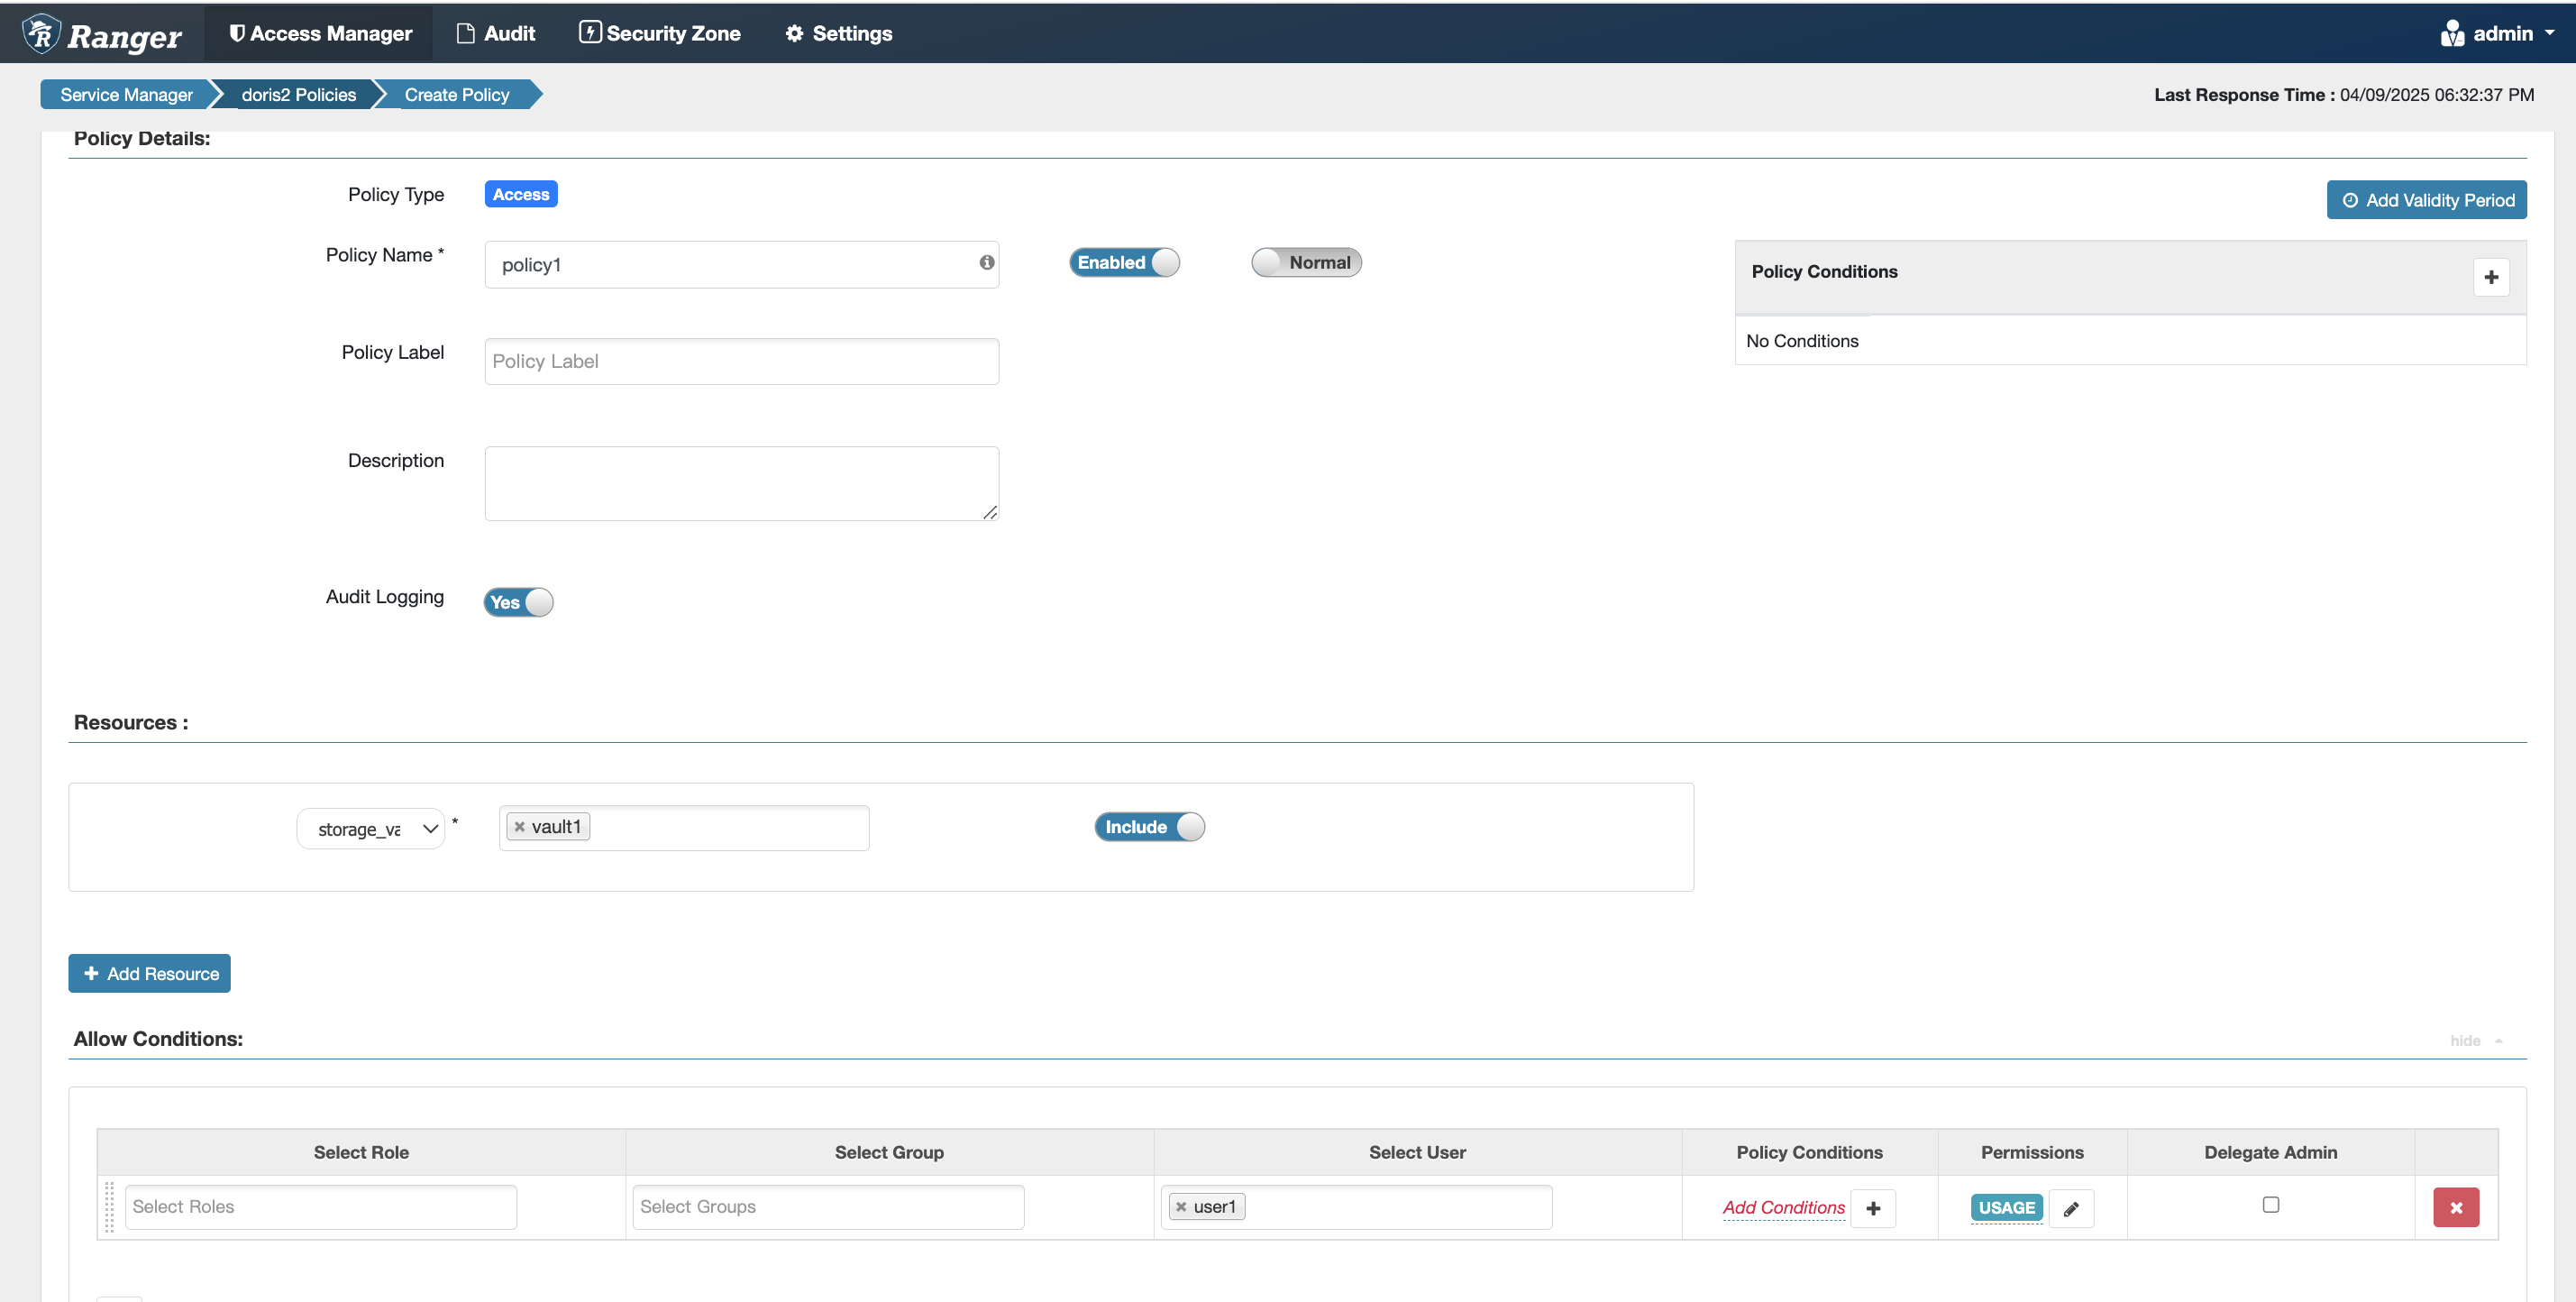Open the storage_vault resource type dropdown
This screenshot has height=1302, width=2576.
[371, 829]
